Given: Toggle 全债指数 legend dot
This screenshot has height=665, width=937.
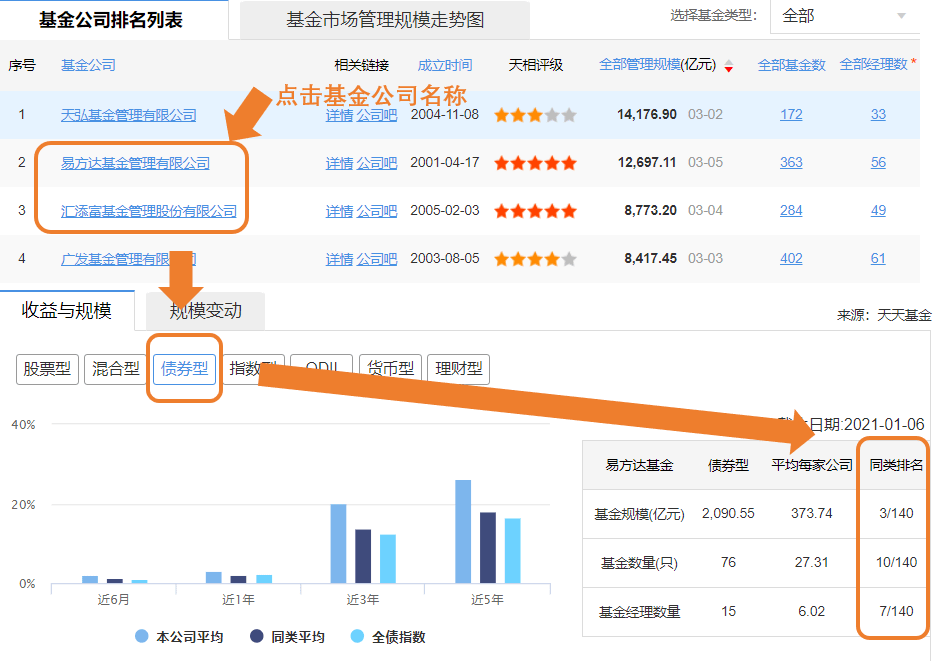Looking at the screenshot, I should click(357, 636).
